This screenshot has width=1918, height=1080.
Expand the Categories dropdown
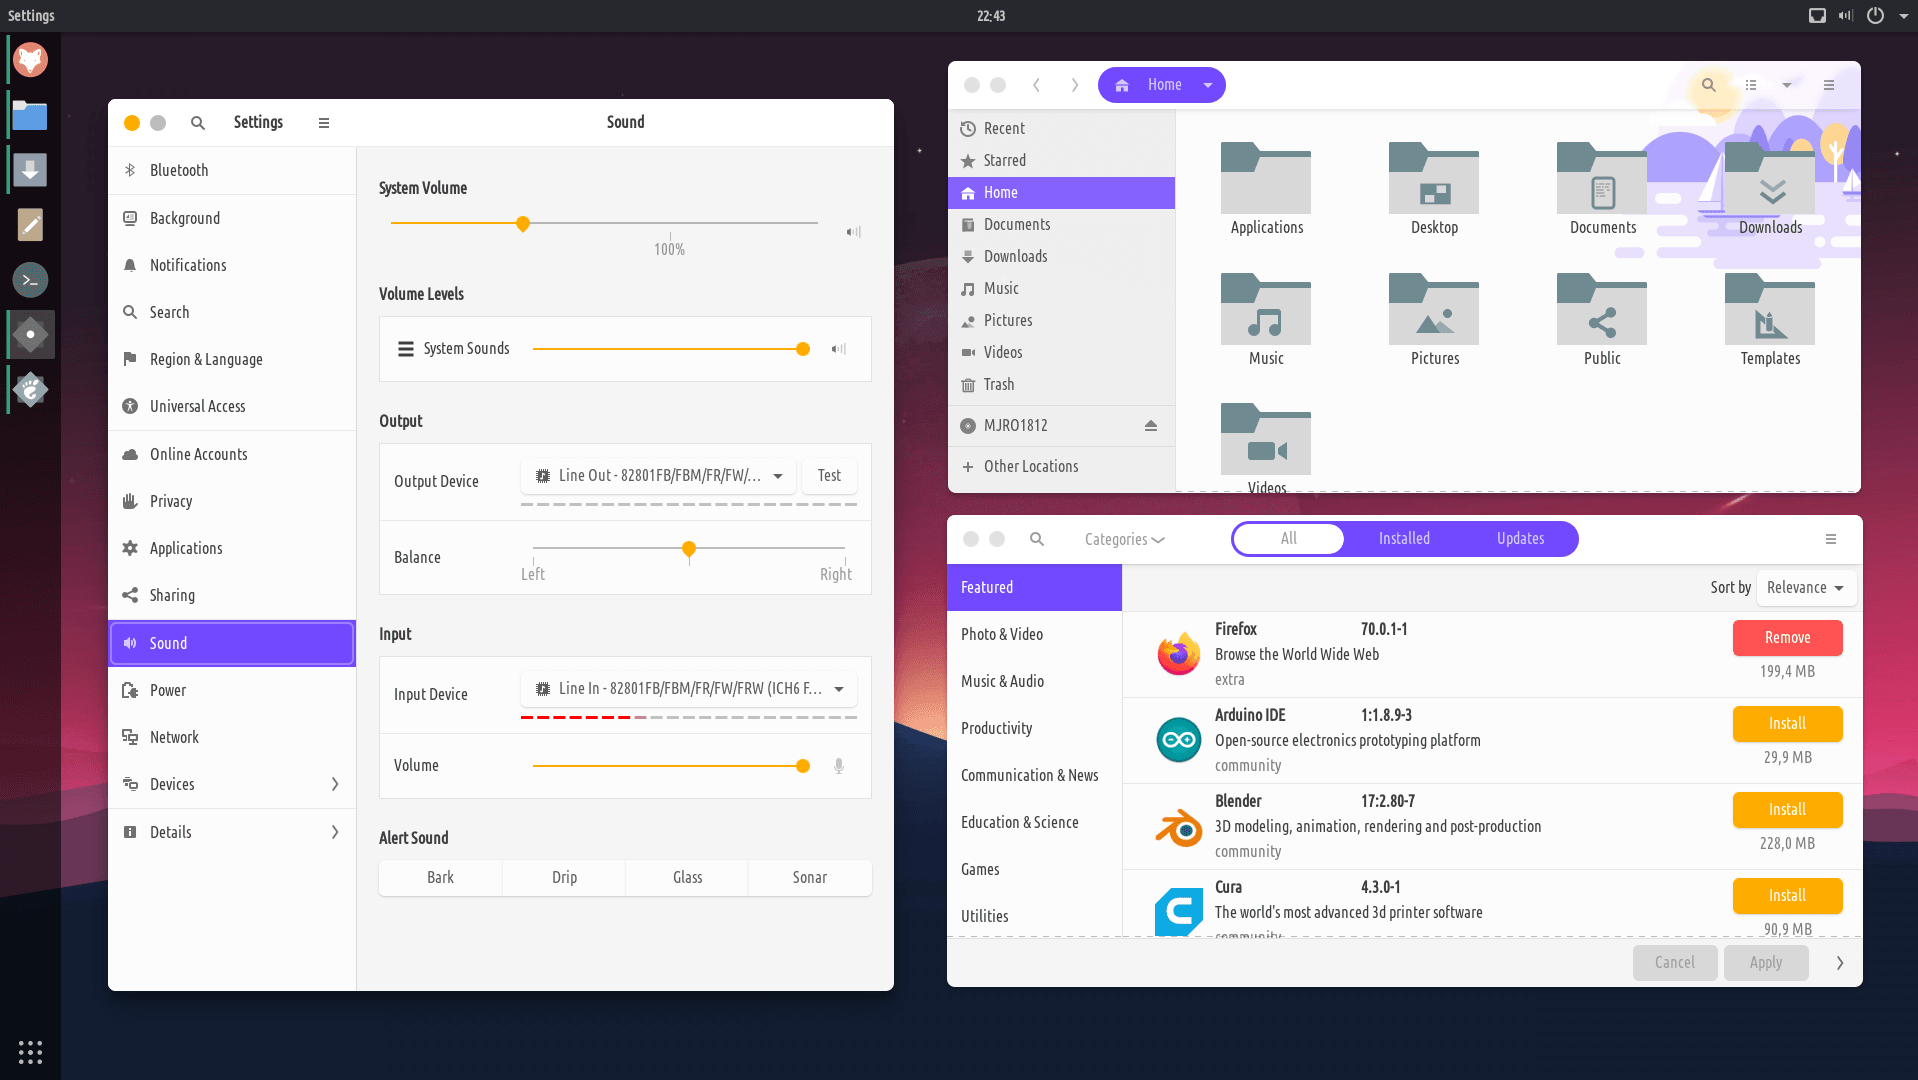tap(1124, 540)
